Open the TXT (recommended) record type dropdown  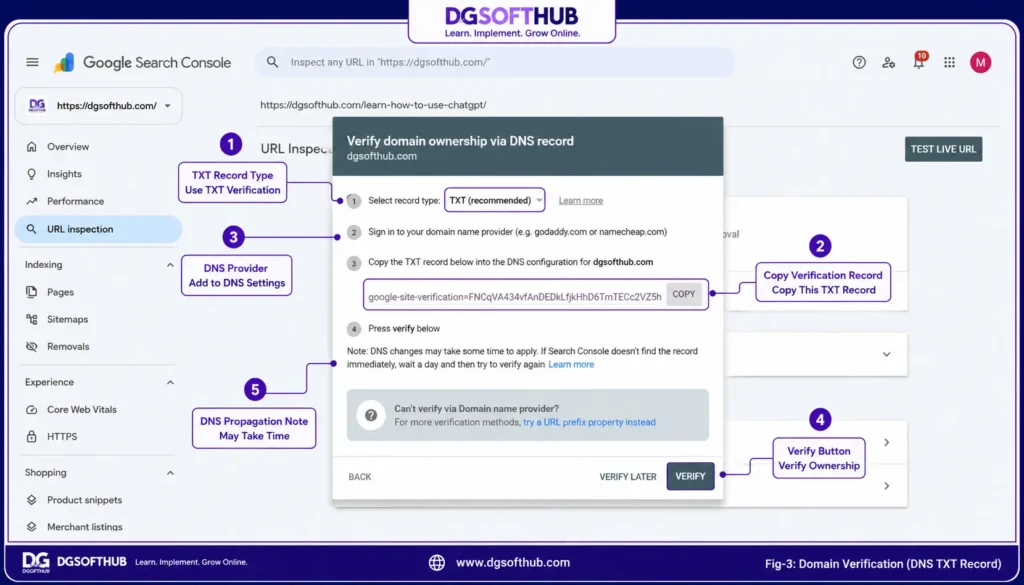click(x=494, y=200)
